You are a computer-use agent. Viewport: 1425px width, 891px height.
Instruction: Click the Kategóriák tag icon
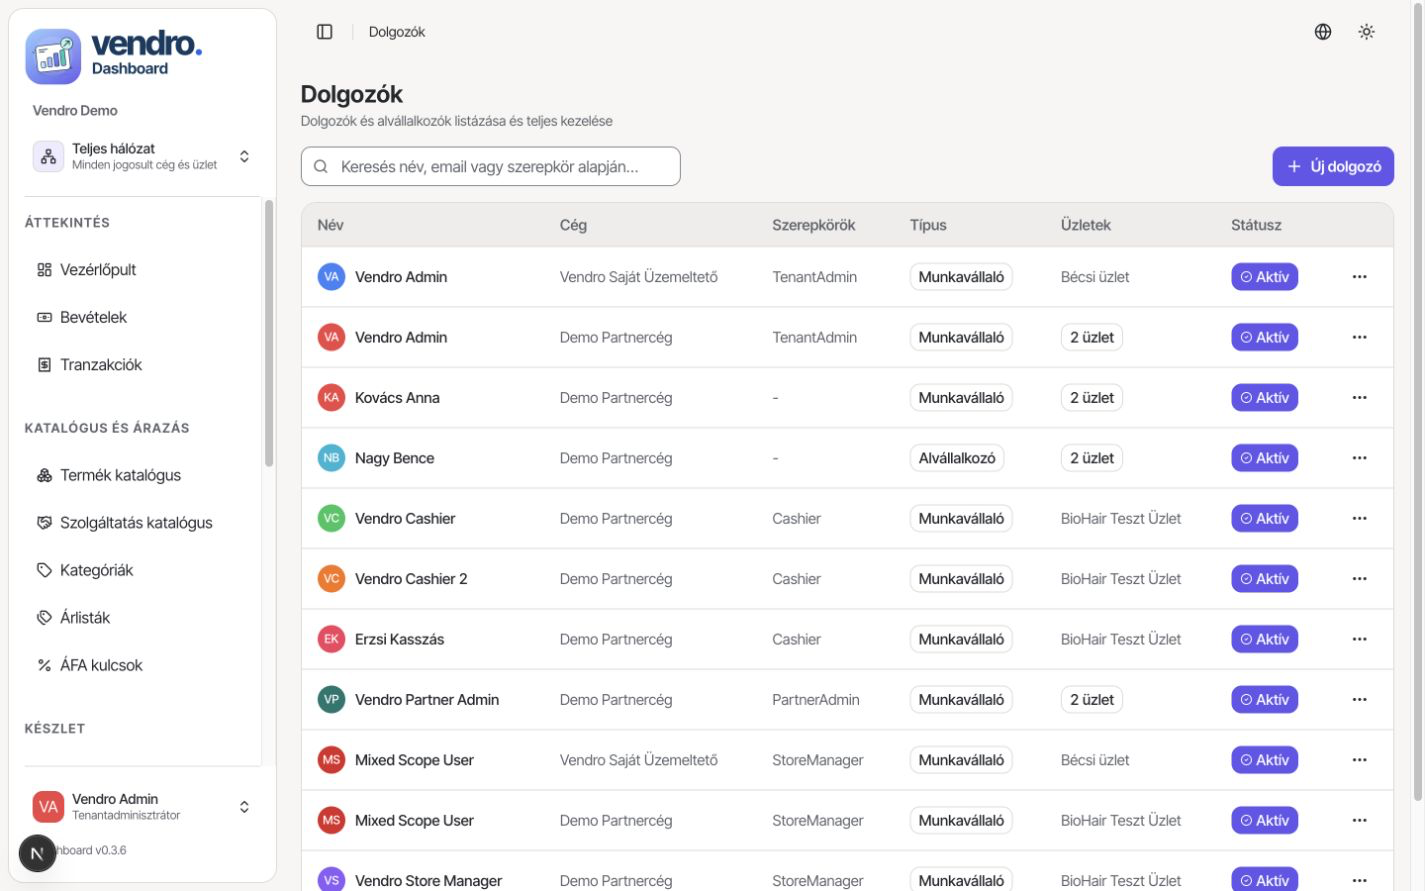pos(44,570)
